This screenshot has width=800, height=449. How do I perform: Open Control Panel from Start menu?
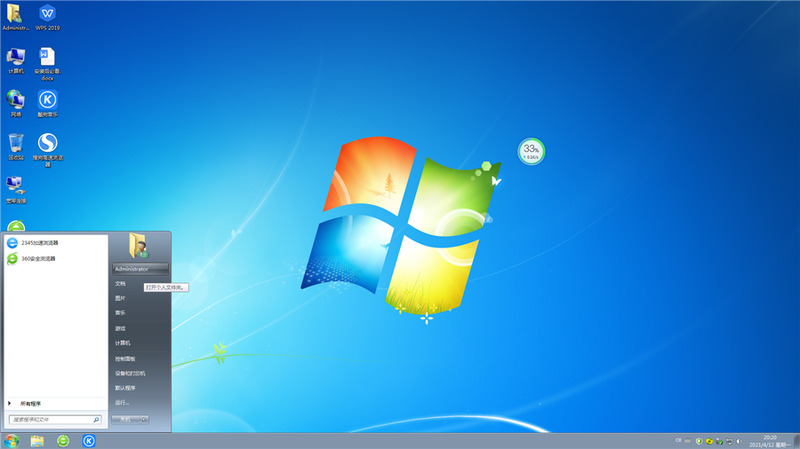125,357
